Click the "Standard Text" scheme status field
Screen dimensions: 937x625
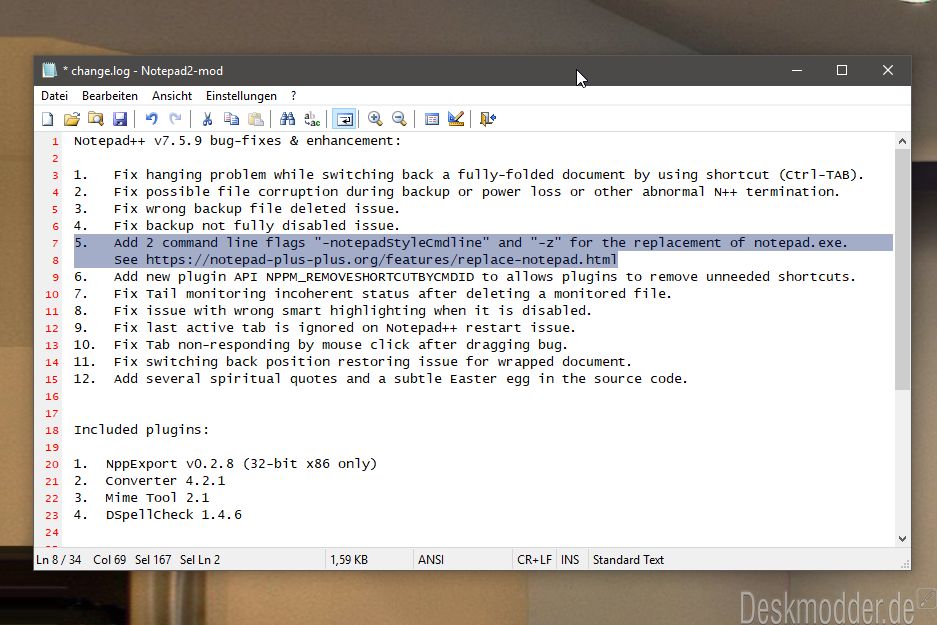(628, 560)
